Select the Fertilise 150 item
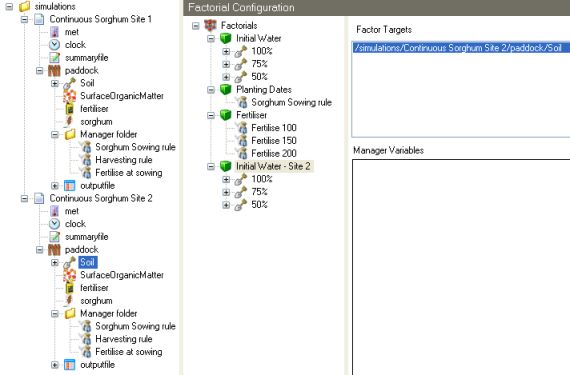 coord(274,141)
